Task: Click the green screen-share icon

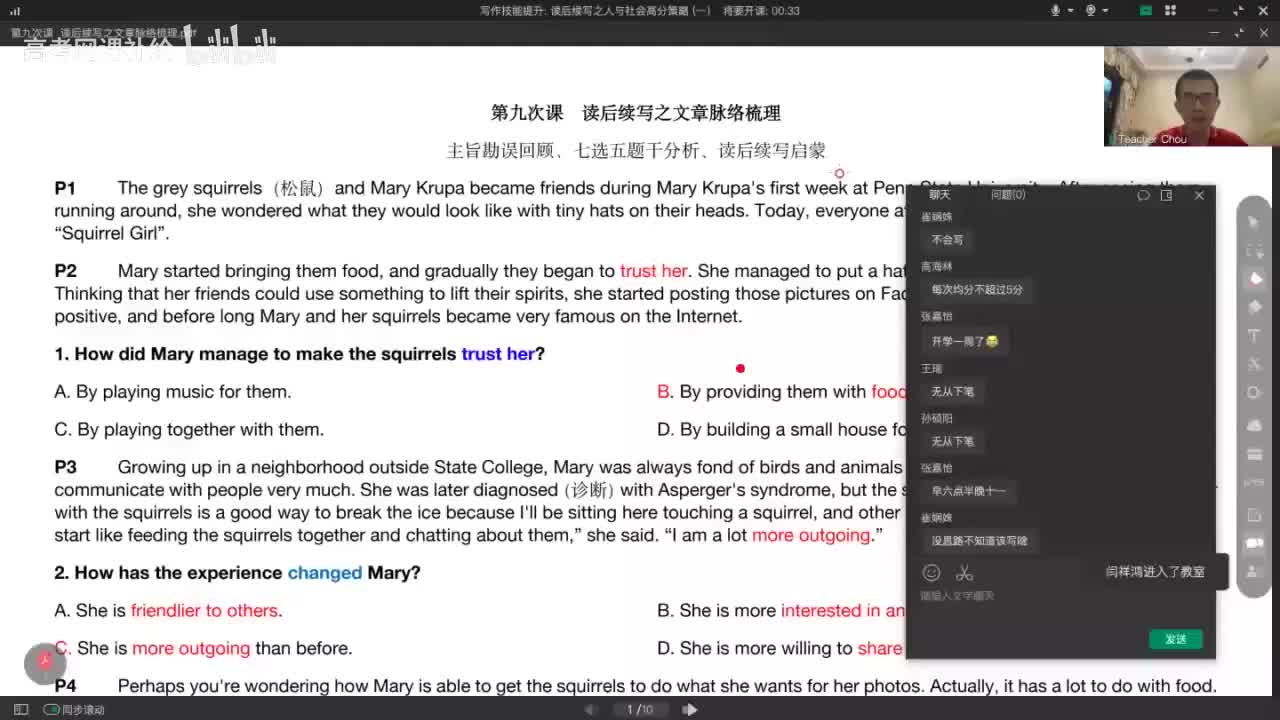Action: click(x=1145, y=10)
